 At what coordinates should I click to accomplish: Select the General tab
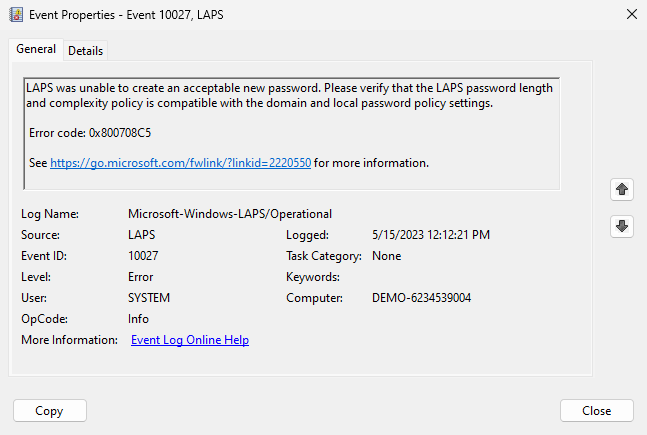pos(35,50)
